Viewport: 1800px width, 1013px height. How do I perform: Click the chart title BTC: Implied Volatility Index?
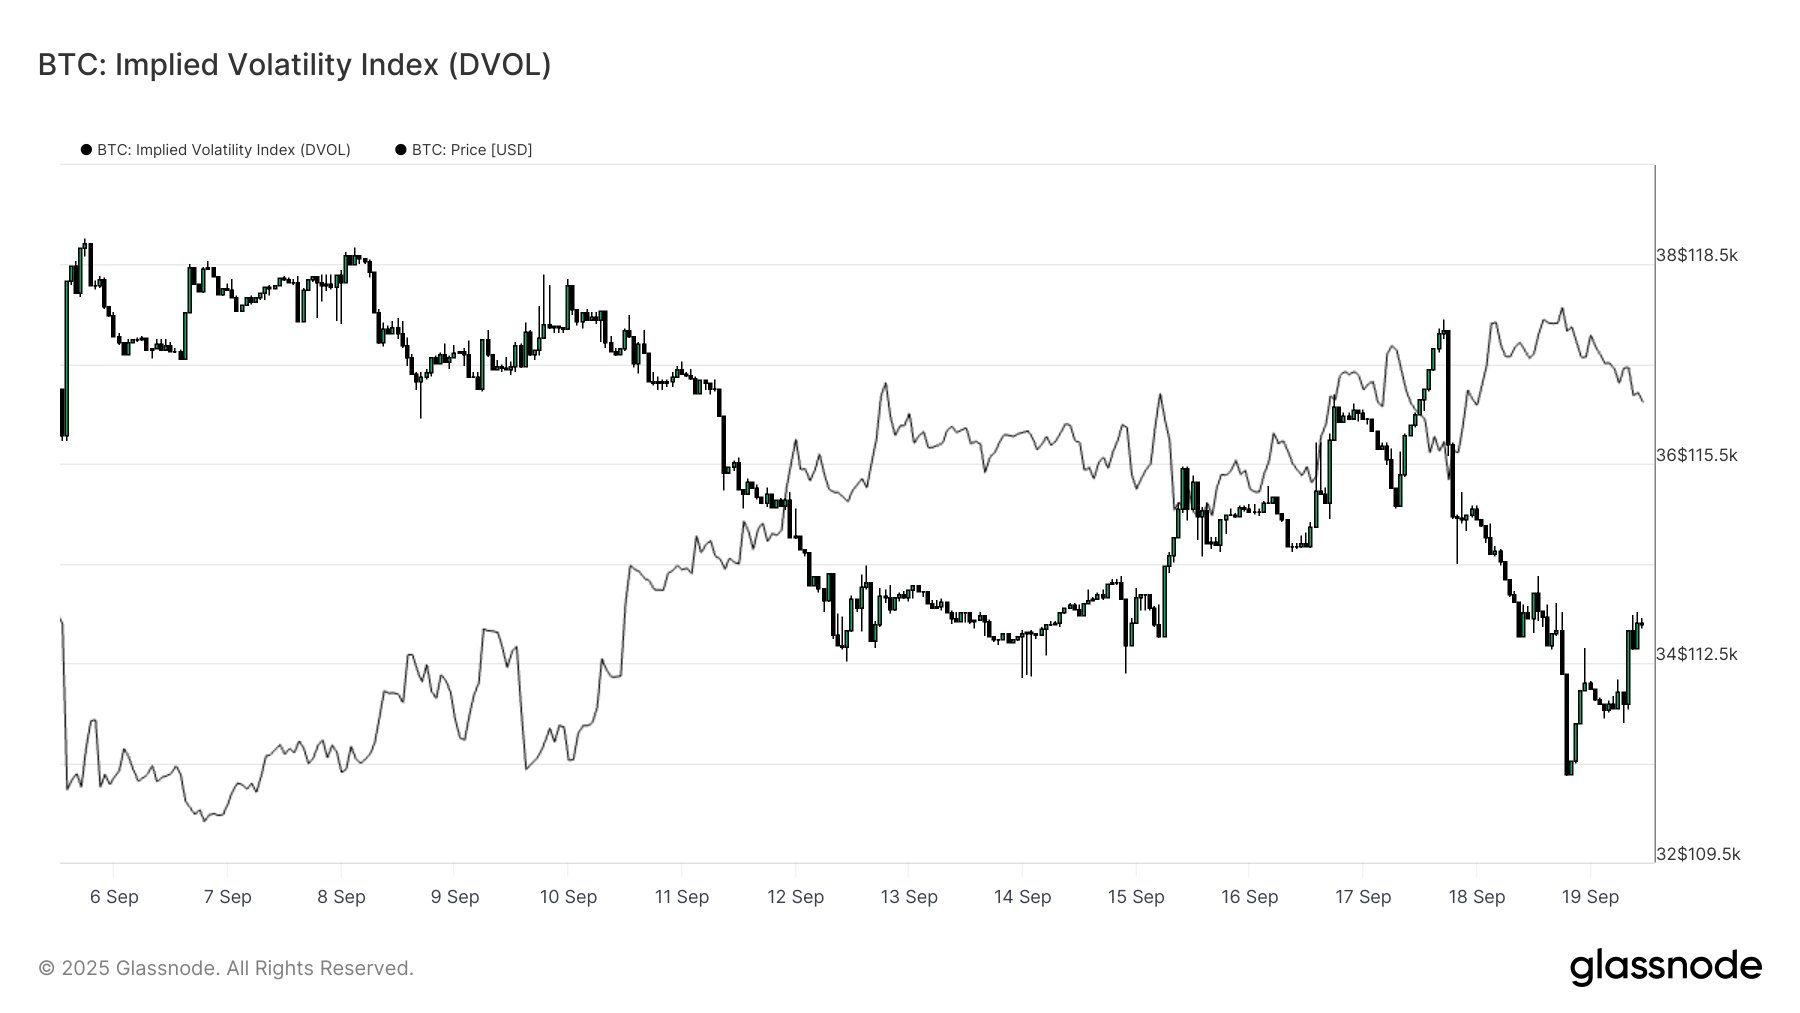294,65
